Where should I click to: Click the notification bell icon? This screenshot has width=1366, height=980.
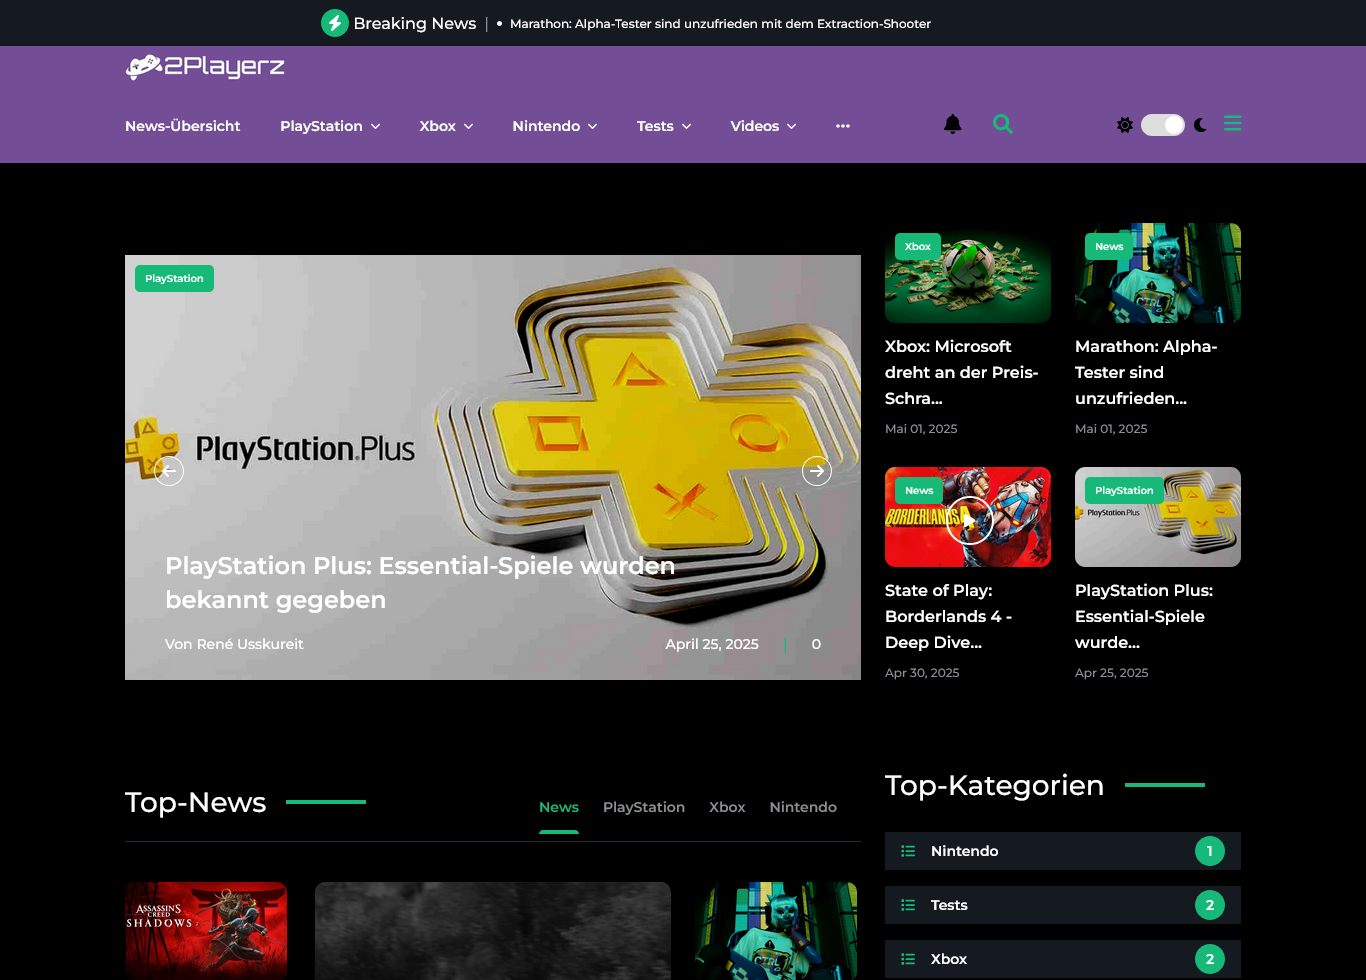coord(952,124)
